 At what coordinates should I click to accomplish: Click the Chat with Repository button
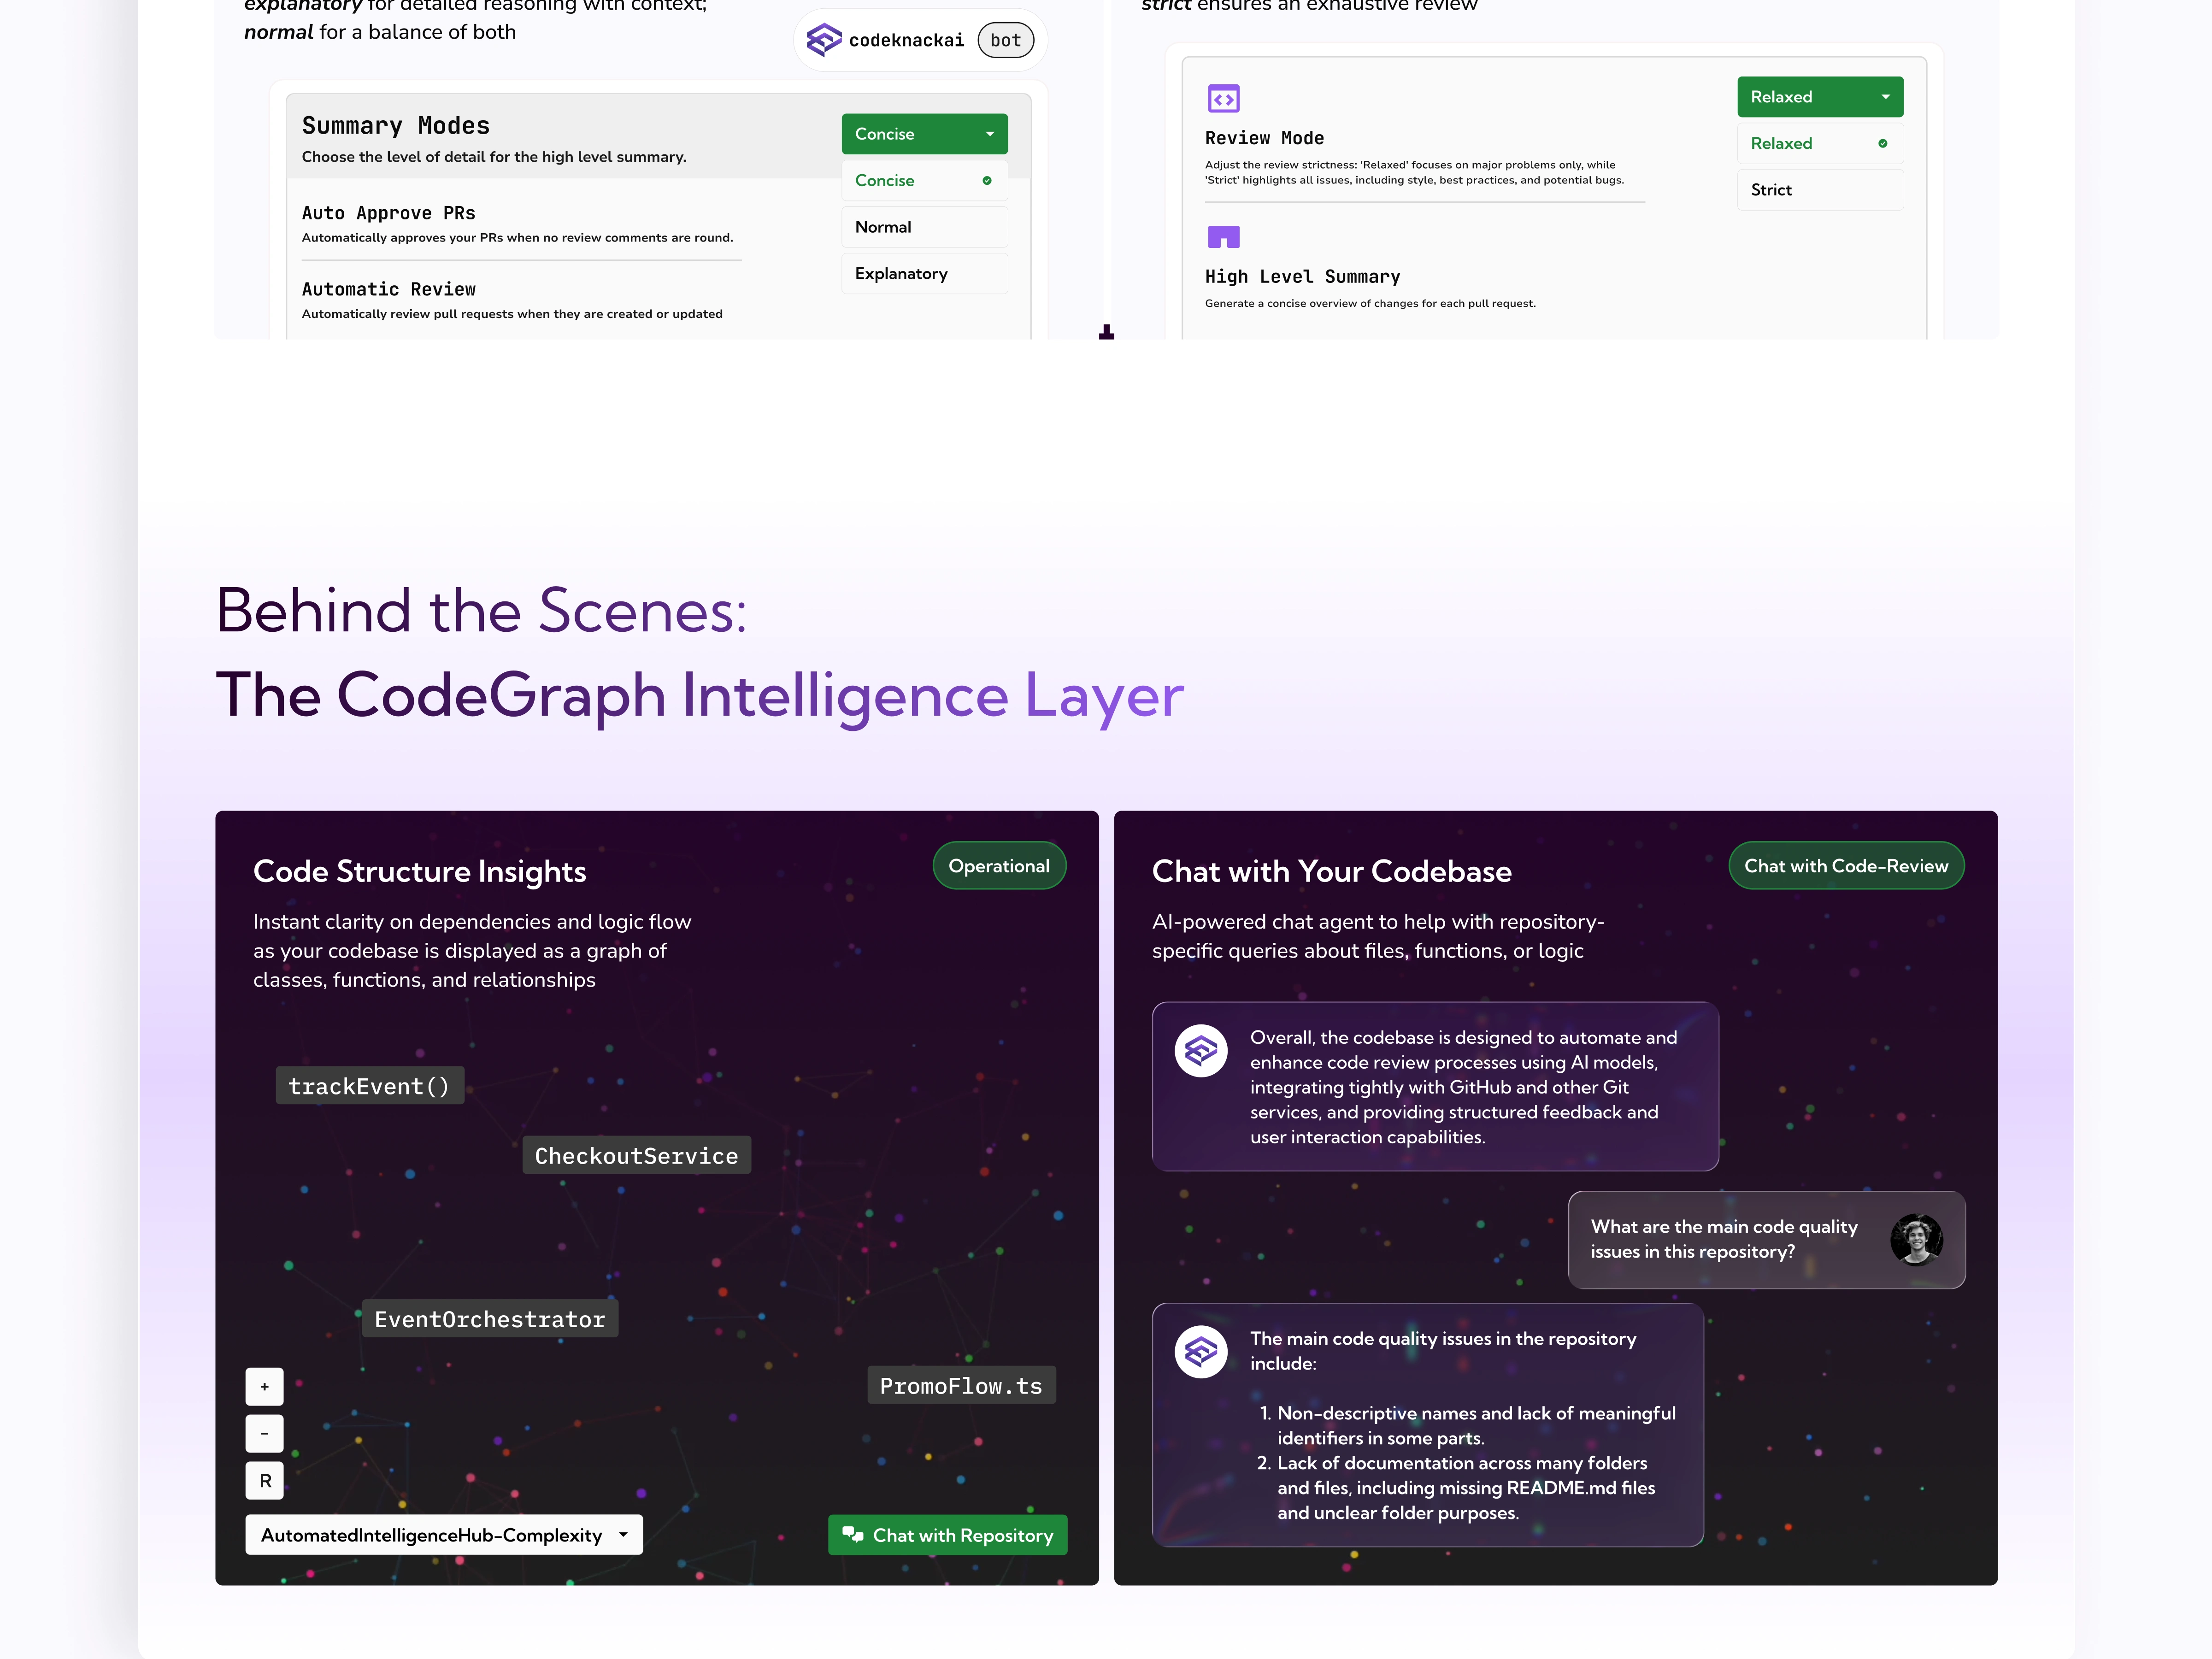[x=947, y=1535]
